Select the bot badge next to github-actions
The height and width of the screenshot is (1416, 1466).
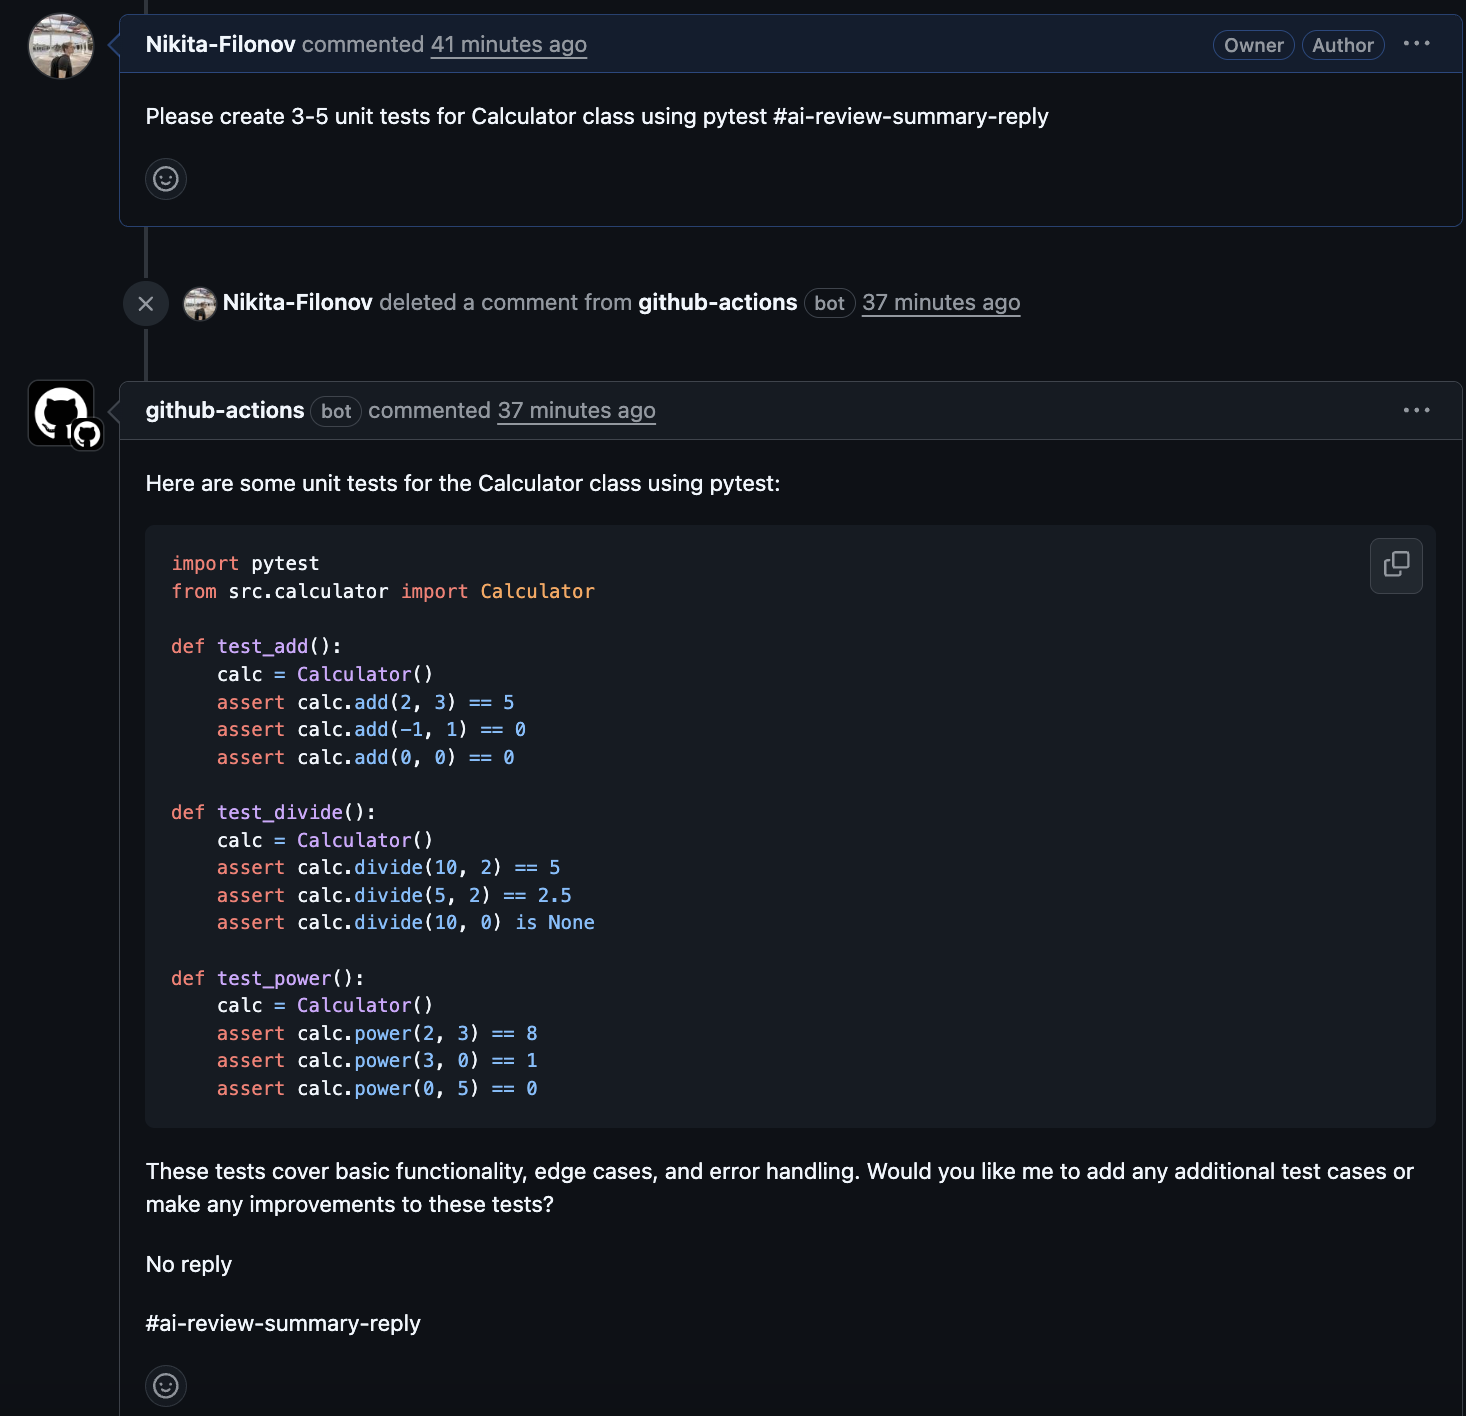335,411
